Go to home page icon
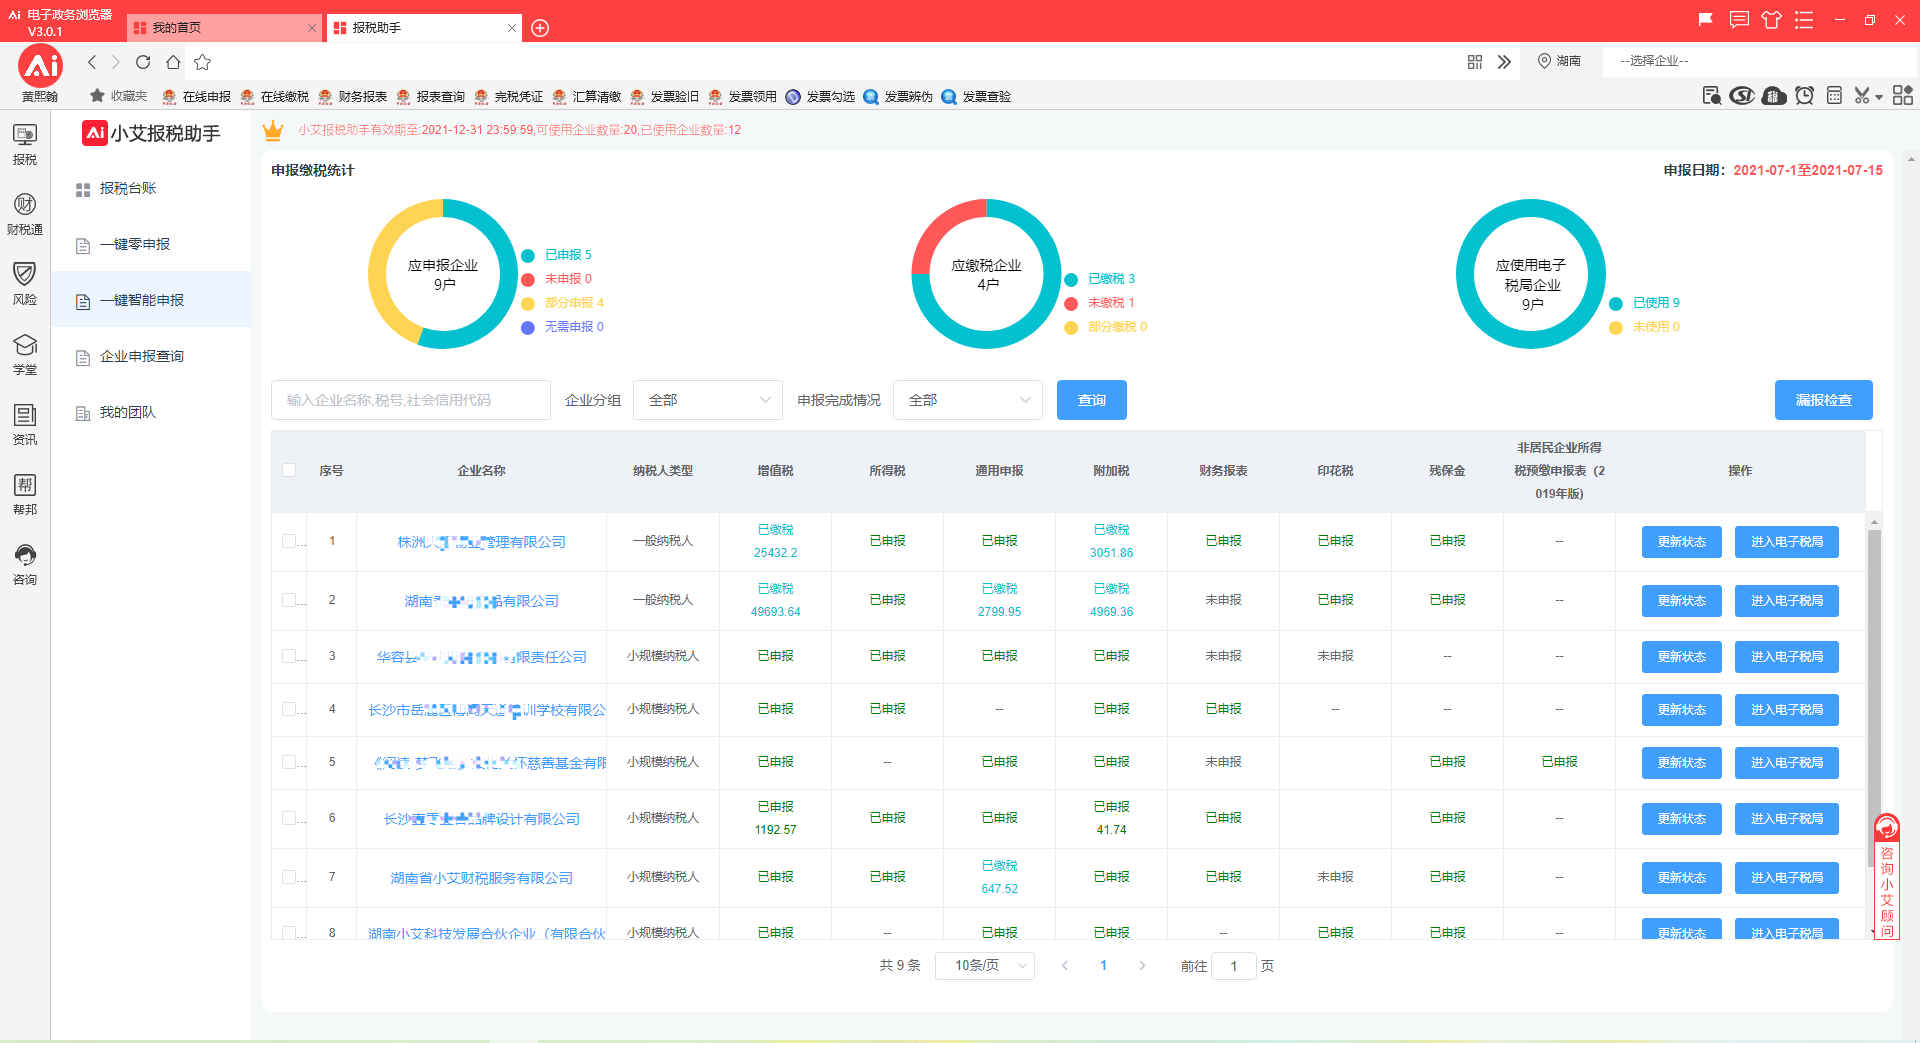Screen dimensions: 1920x1043 (x=173, y=62)
